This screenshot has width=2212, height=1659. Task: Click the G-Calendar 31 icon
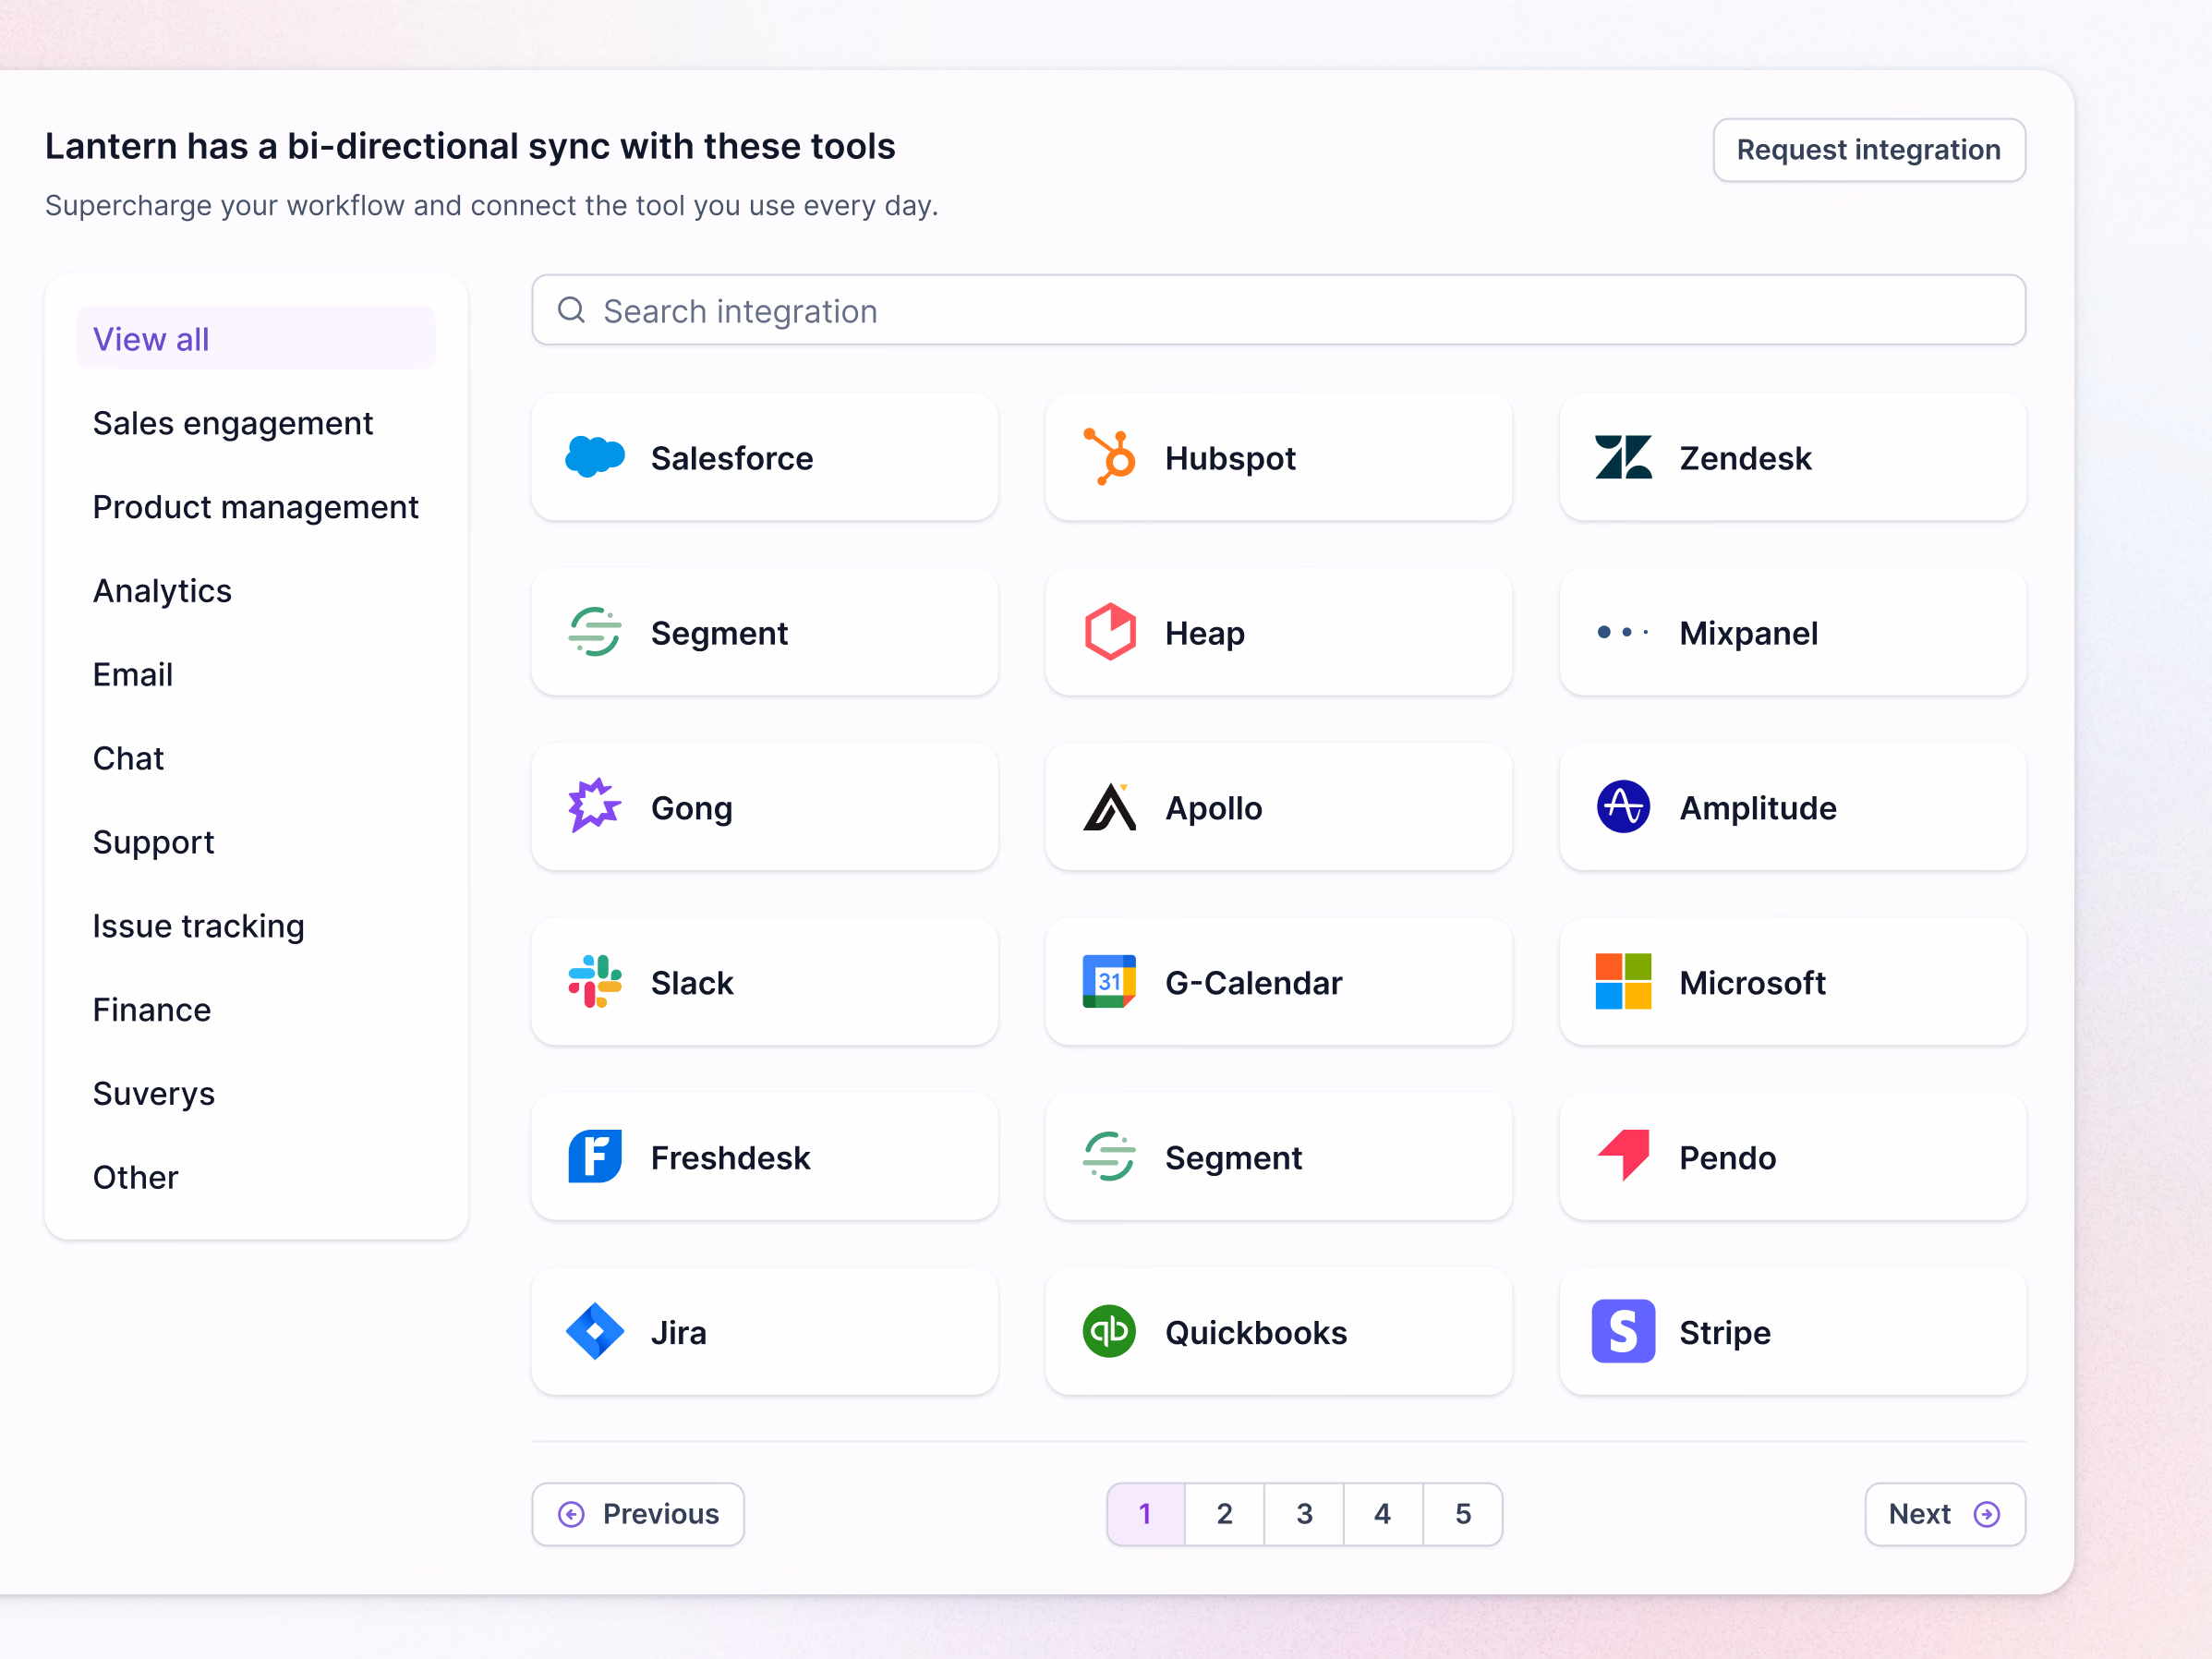(1109, 982)
